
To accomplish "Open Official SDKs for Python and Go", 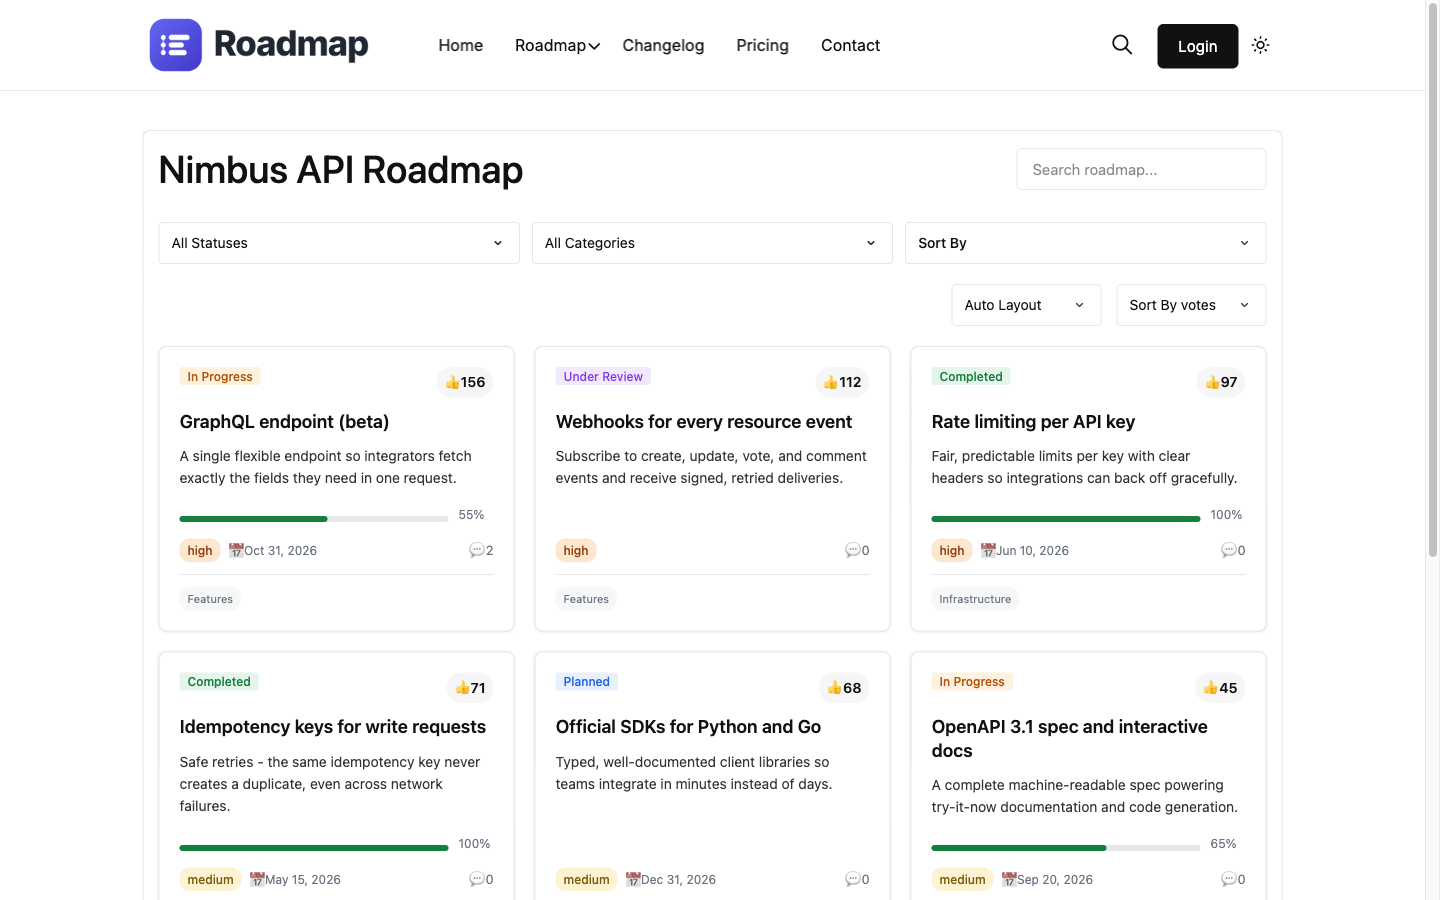I will pos(688,727).
